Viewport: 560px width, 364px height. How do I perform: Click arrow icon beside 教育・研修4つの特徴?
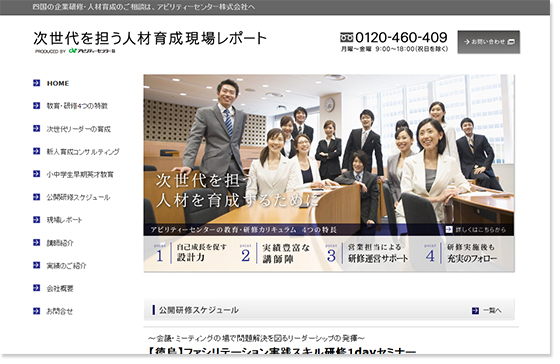[x=36, y=105]
